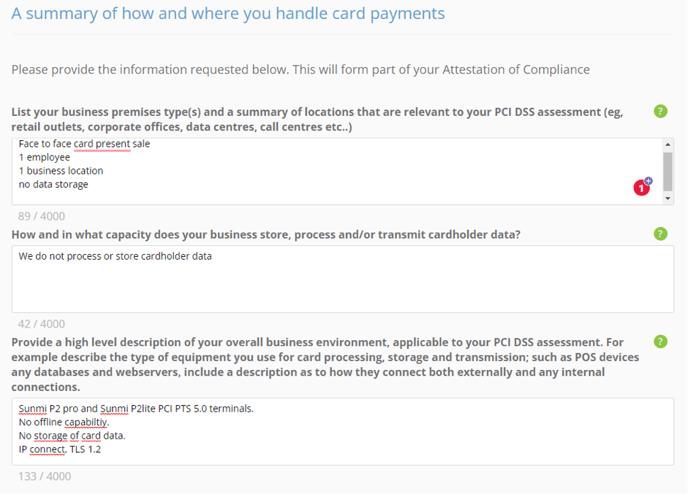688x494 pixels.
Task: Click the small blue plus on badge
Action: pyautogui.click(x=649, y=181)
